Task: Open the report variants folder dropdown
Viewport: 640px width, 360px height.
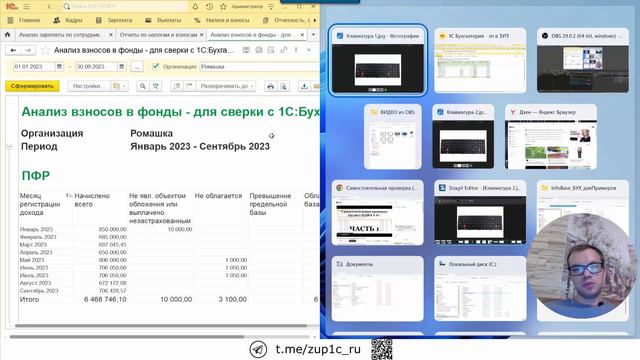Action: point(119,86)
